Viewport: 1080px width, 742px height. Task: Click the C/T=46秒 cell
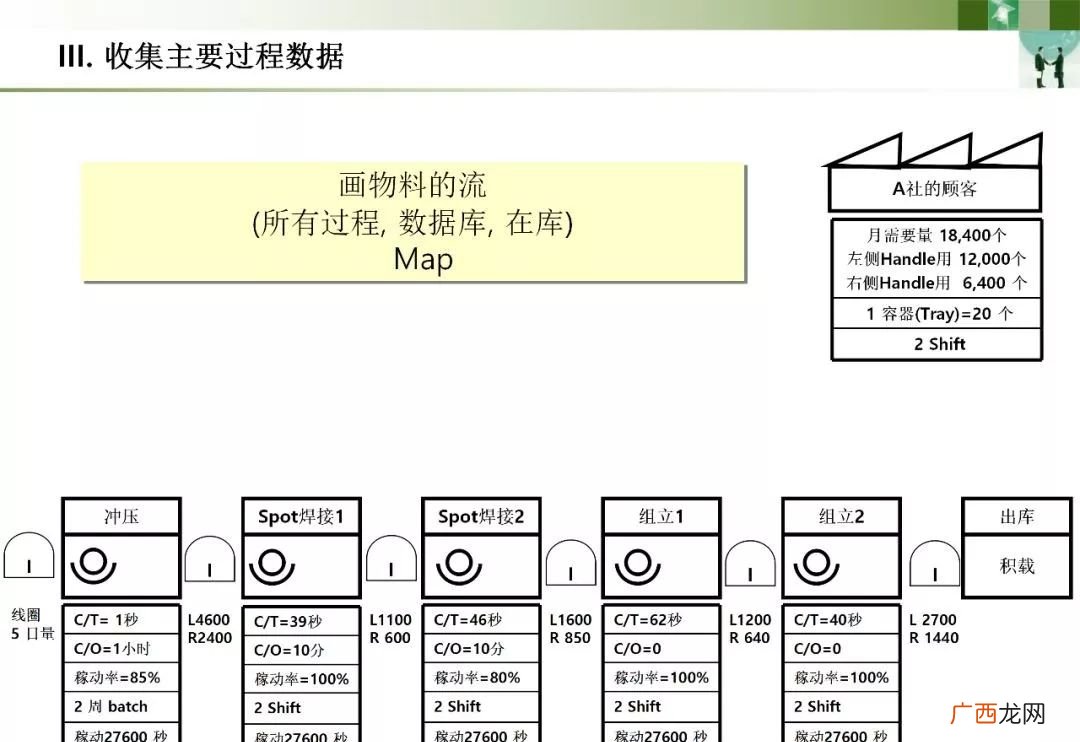481,619
